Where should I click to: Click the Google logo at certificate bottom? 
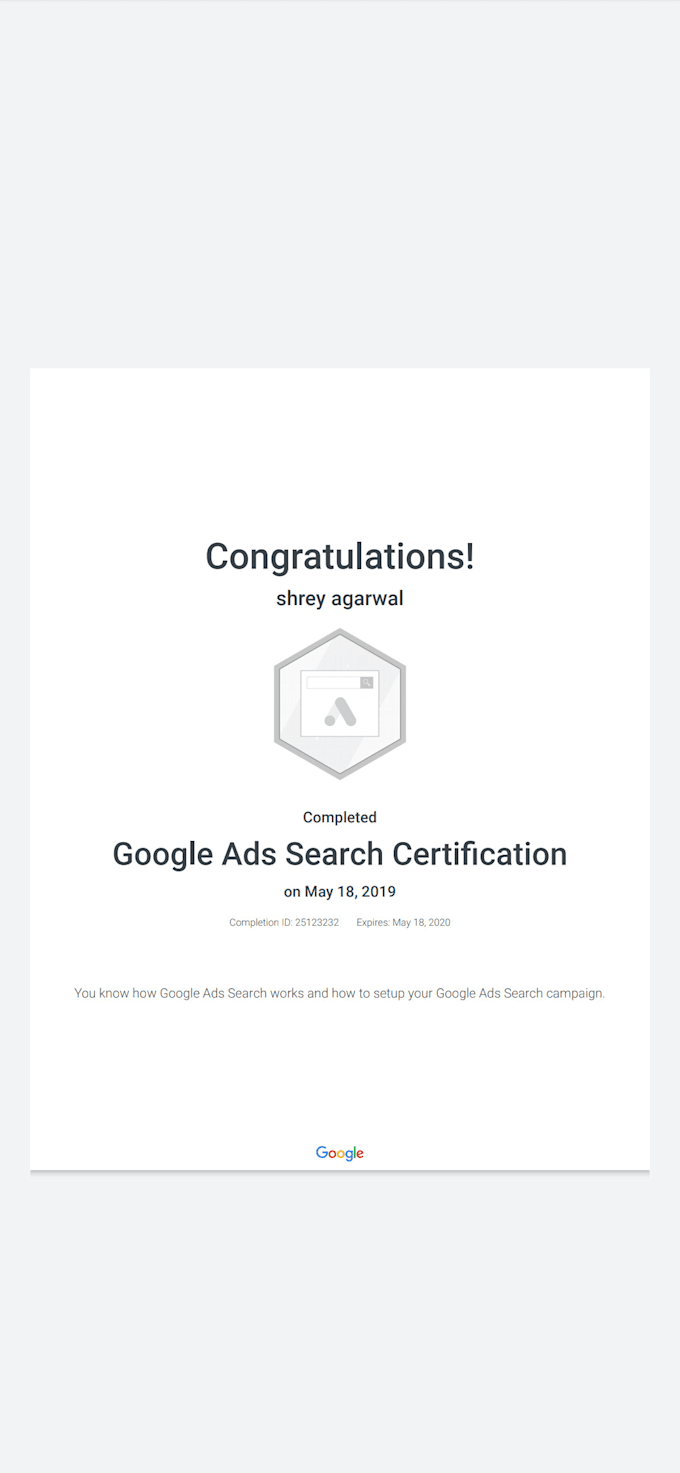tap(340, 1153)
